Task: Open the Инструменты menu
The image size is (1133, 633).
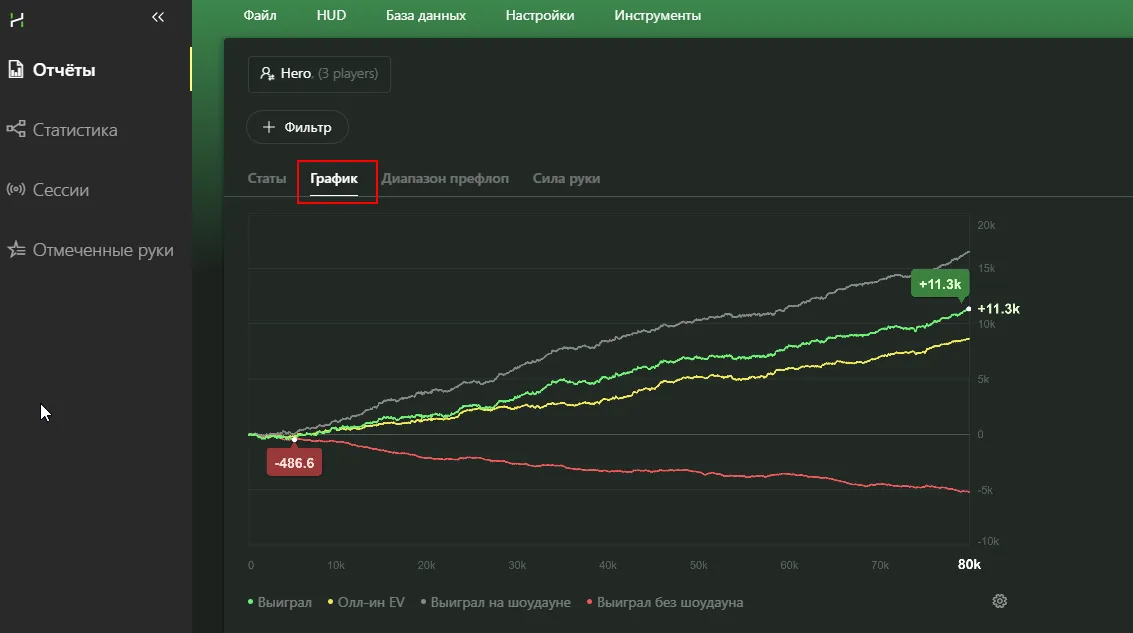Action: click(x=657, y=15)
